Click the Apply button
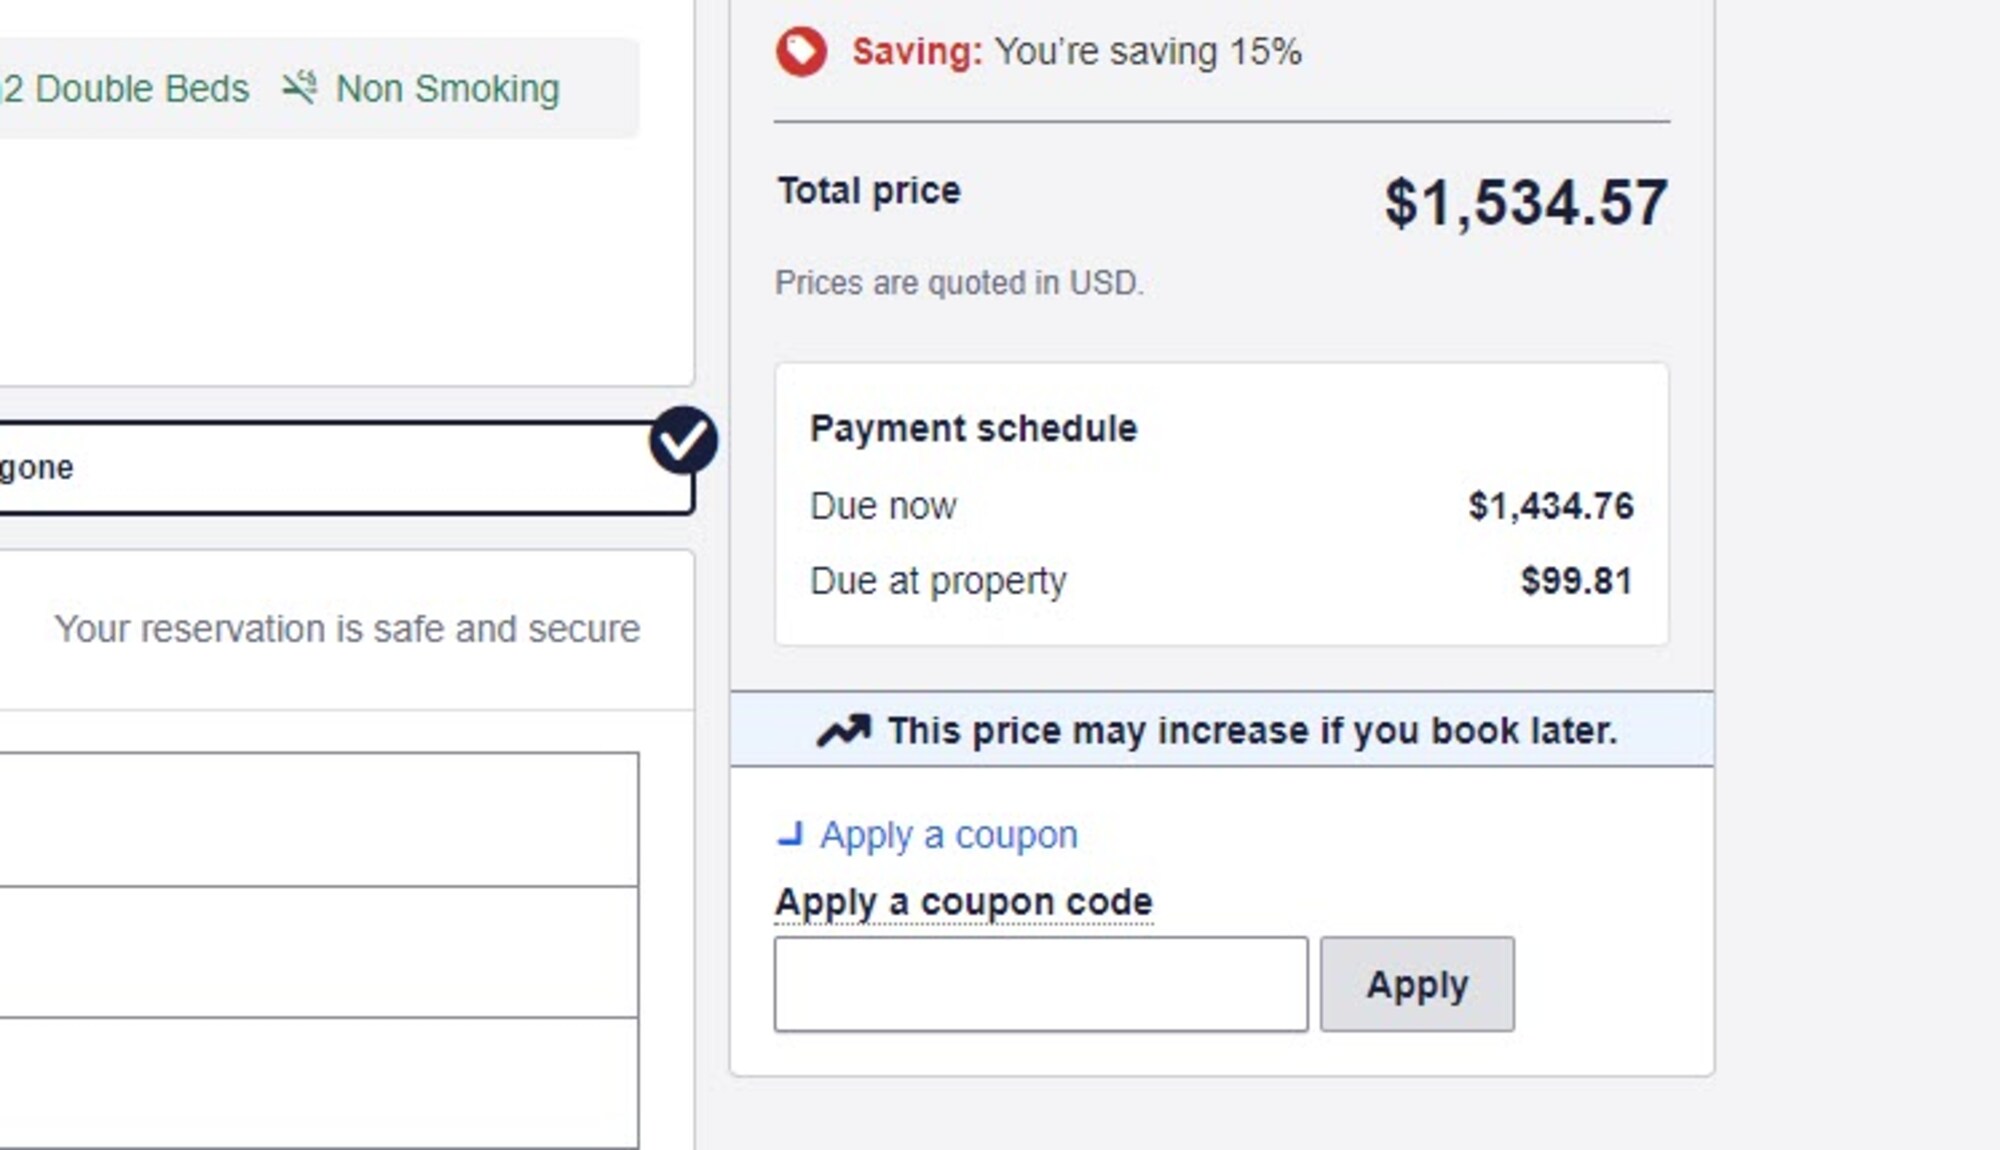 point(1417,984)
